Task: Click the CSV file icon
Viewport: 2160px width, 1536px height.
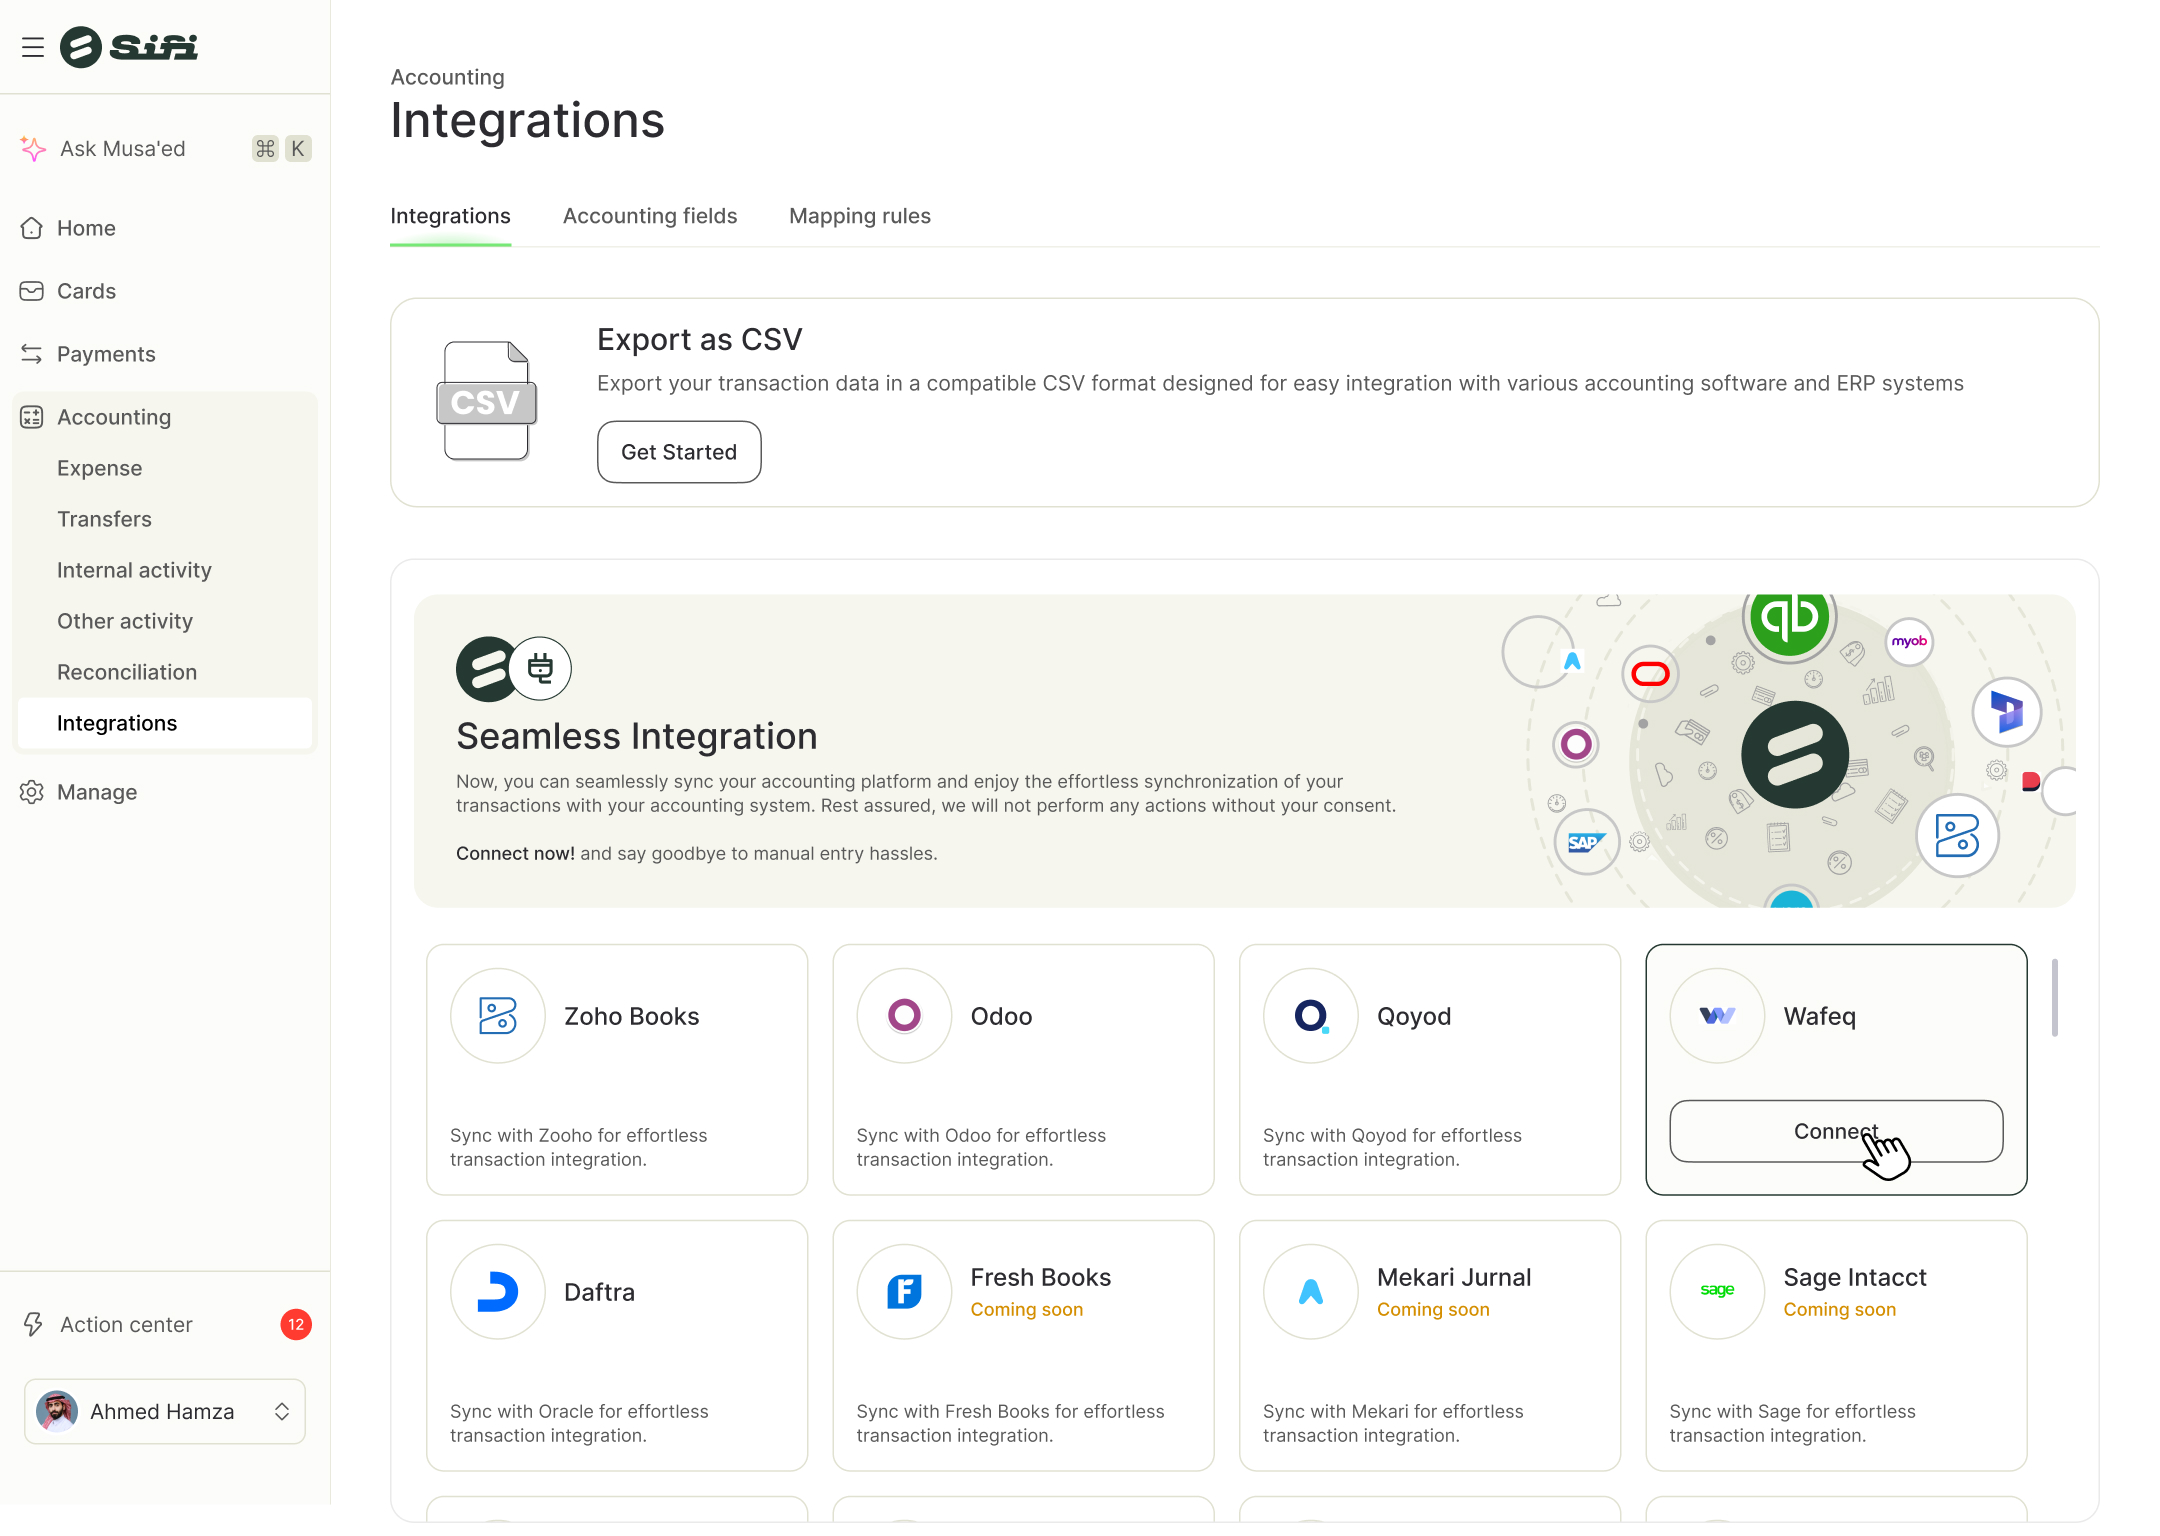Action: tap(487, 401)
